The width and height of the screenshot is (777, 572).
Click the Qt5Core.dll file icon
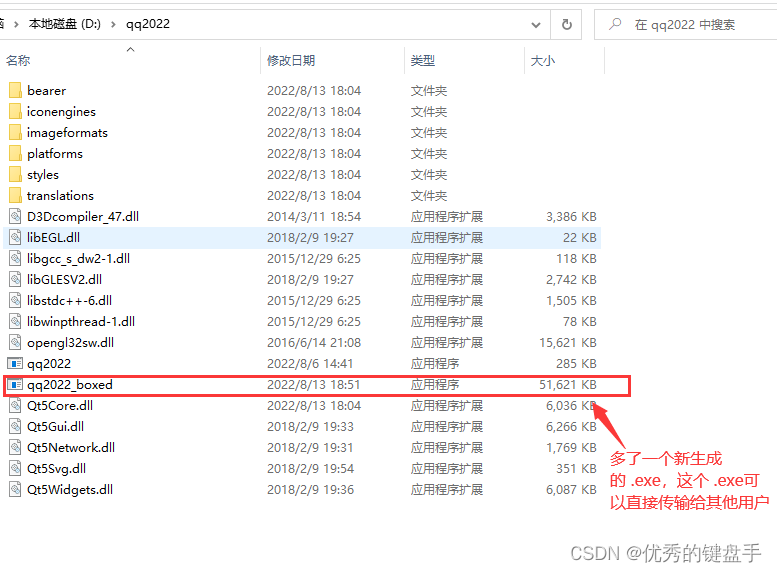coord(15,405)
